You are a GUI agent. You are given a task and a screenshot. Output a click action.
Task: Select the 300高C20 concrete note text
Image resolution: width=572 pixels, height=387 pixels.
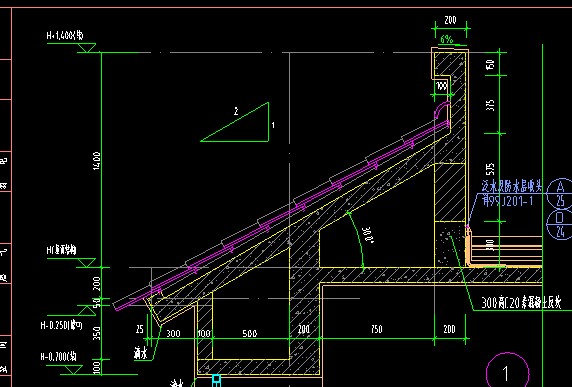coord(521,303)
